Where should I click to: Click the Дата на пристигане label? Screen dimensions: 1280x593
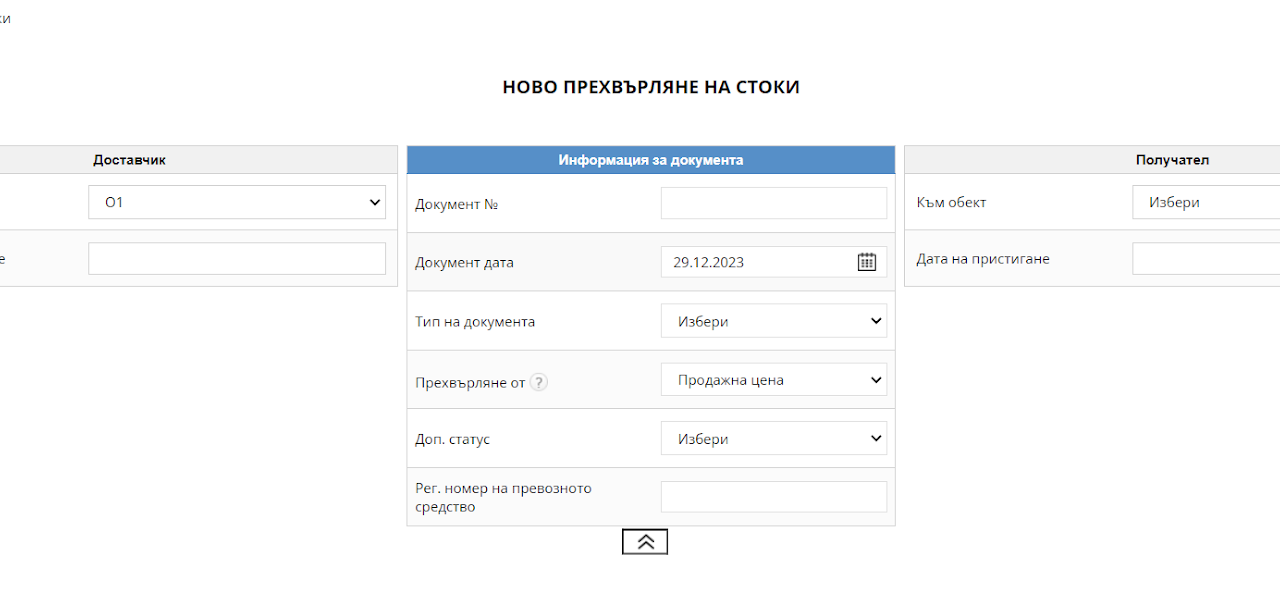point(983,259)
